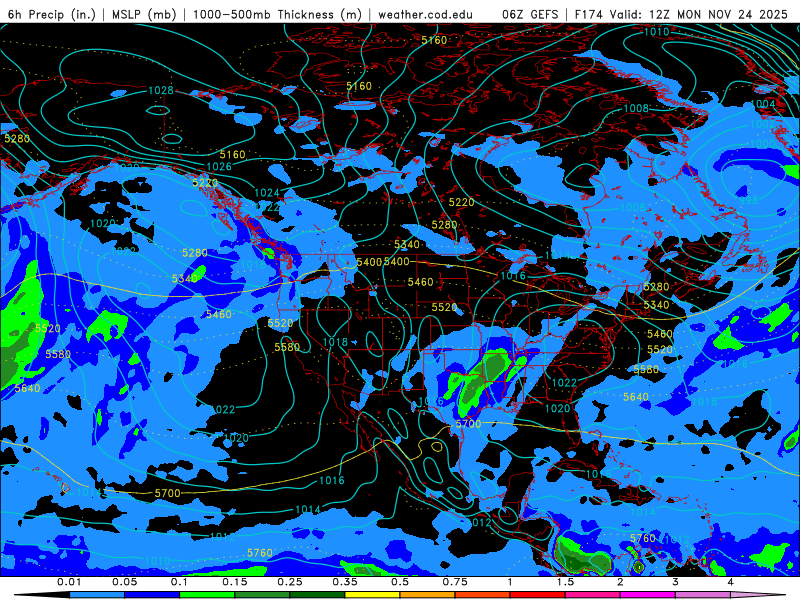Click the 0.05 precipitation scale label

pyautogui.click(x=124, y=582)
